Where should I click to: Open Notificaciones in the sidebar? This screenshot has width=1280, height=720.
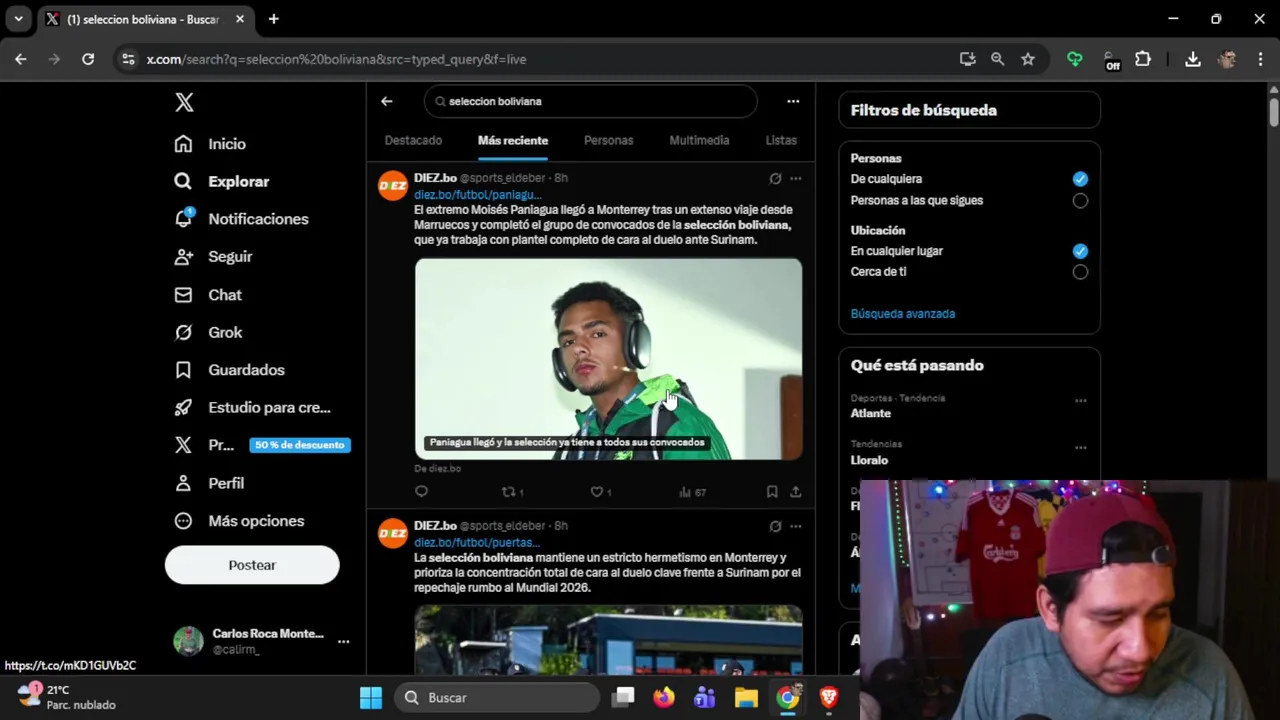click(241, 219)
